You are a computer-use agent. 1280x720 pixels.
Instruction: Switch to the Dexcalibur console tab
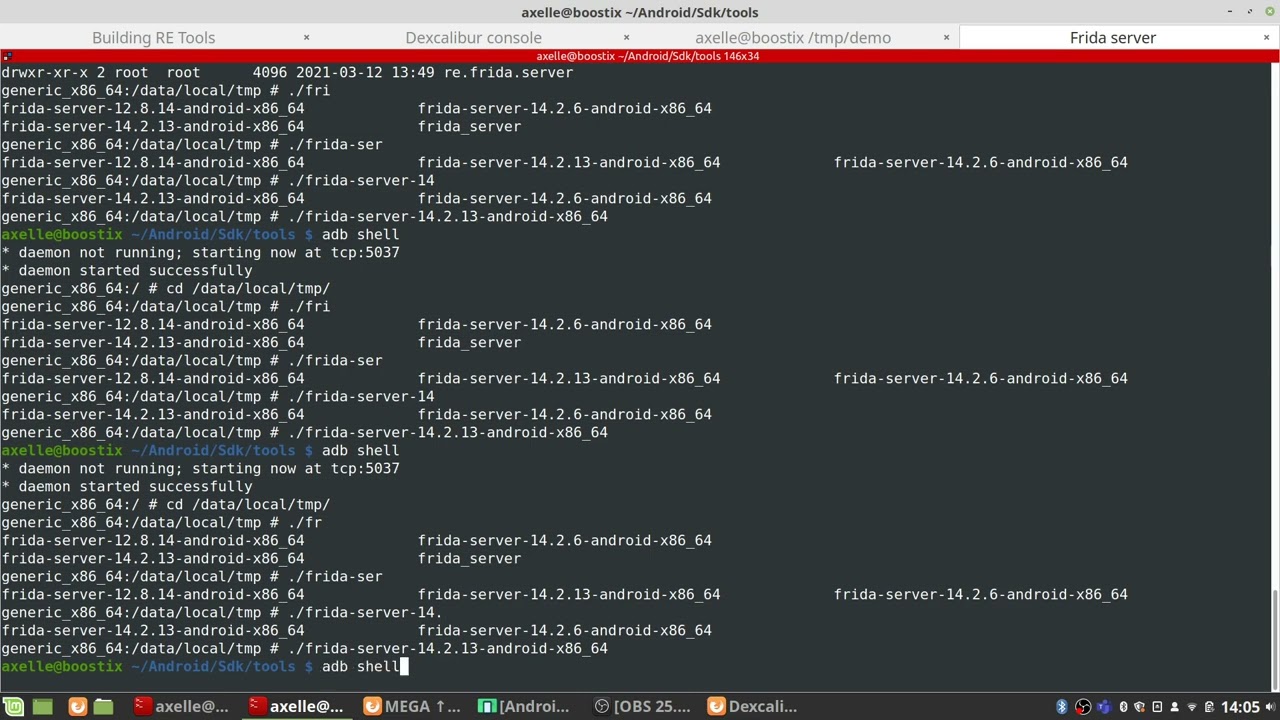(473, 37)
